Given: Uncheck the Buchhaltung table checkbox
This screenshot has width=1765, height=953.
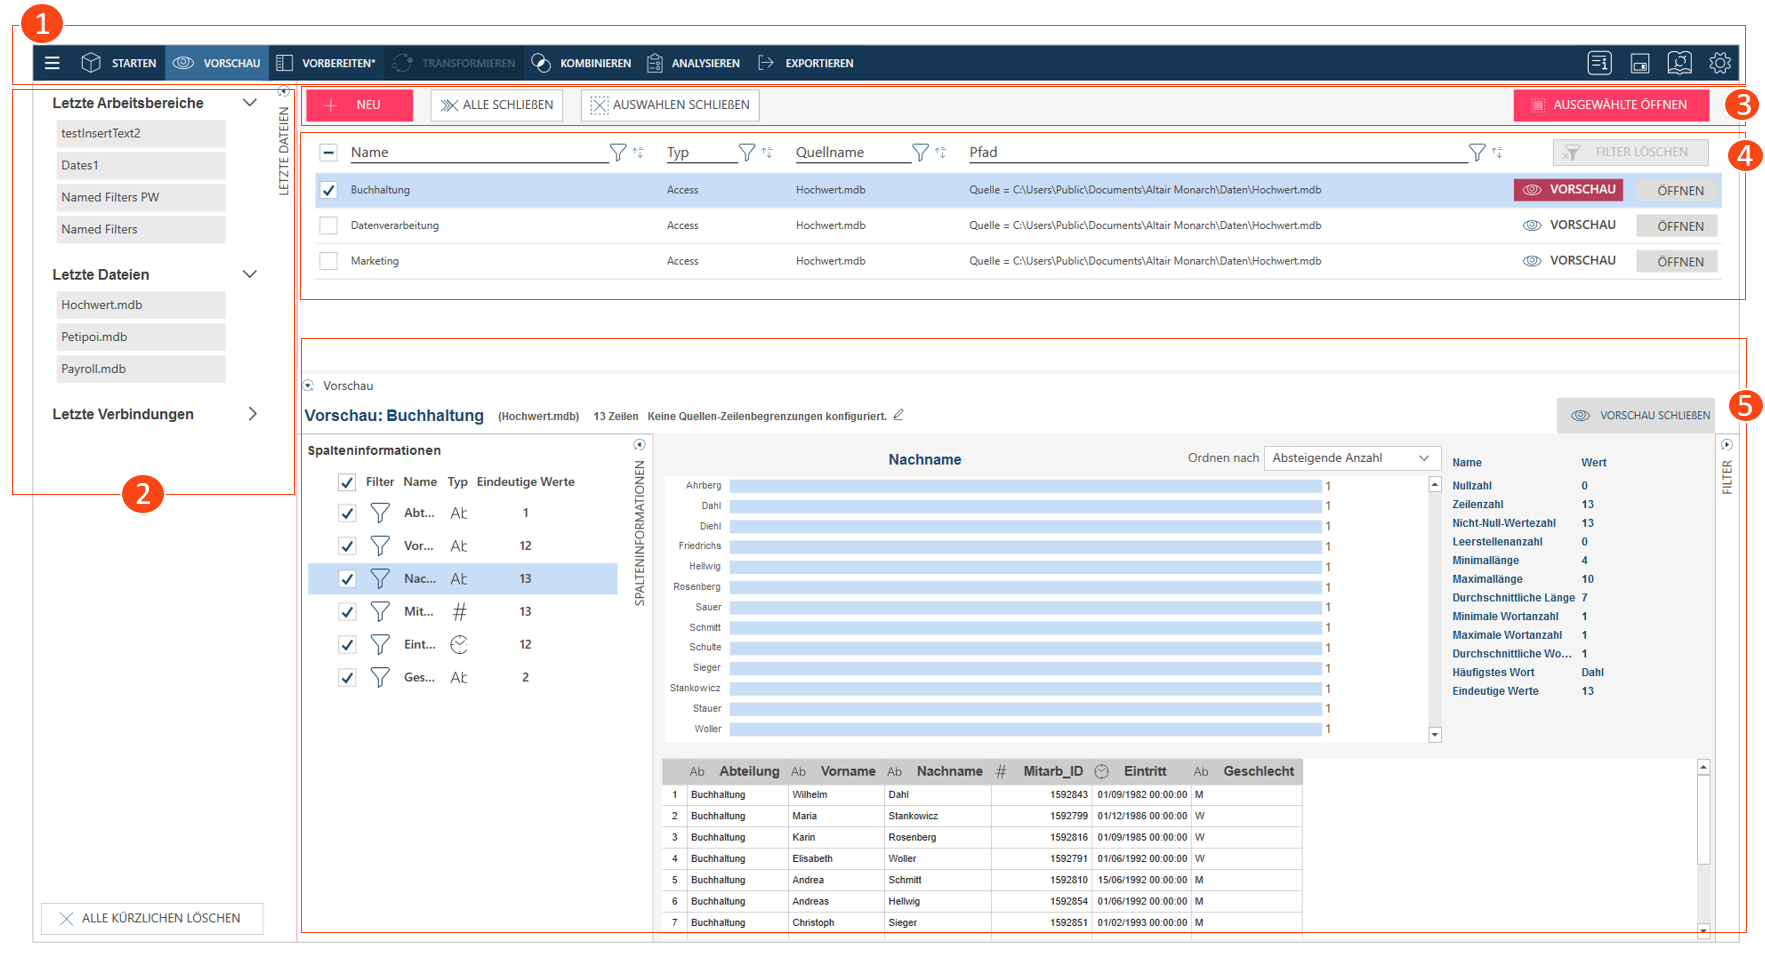Looking at the screenshot, I should click(328, 190).
